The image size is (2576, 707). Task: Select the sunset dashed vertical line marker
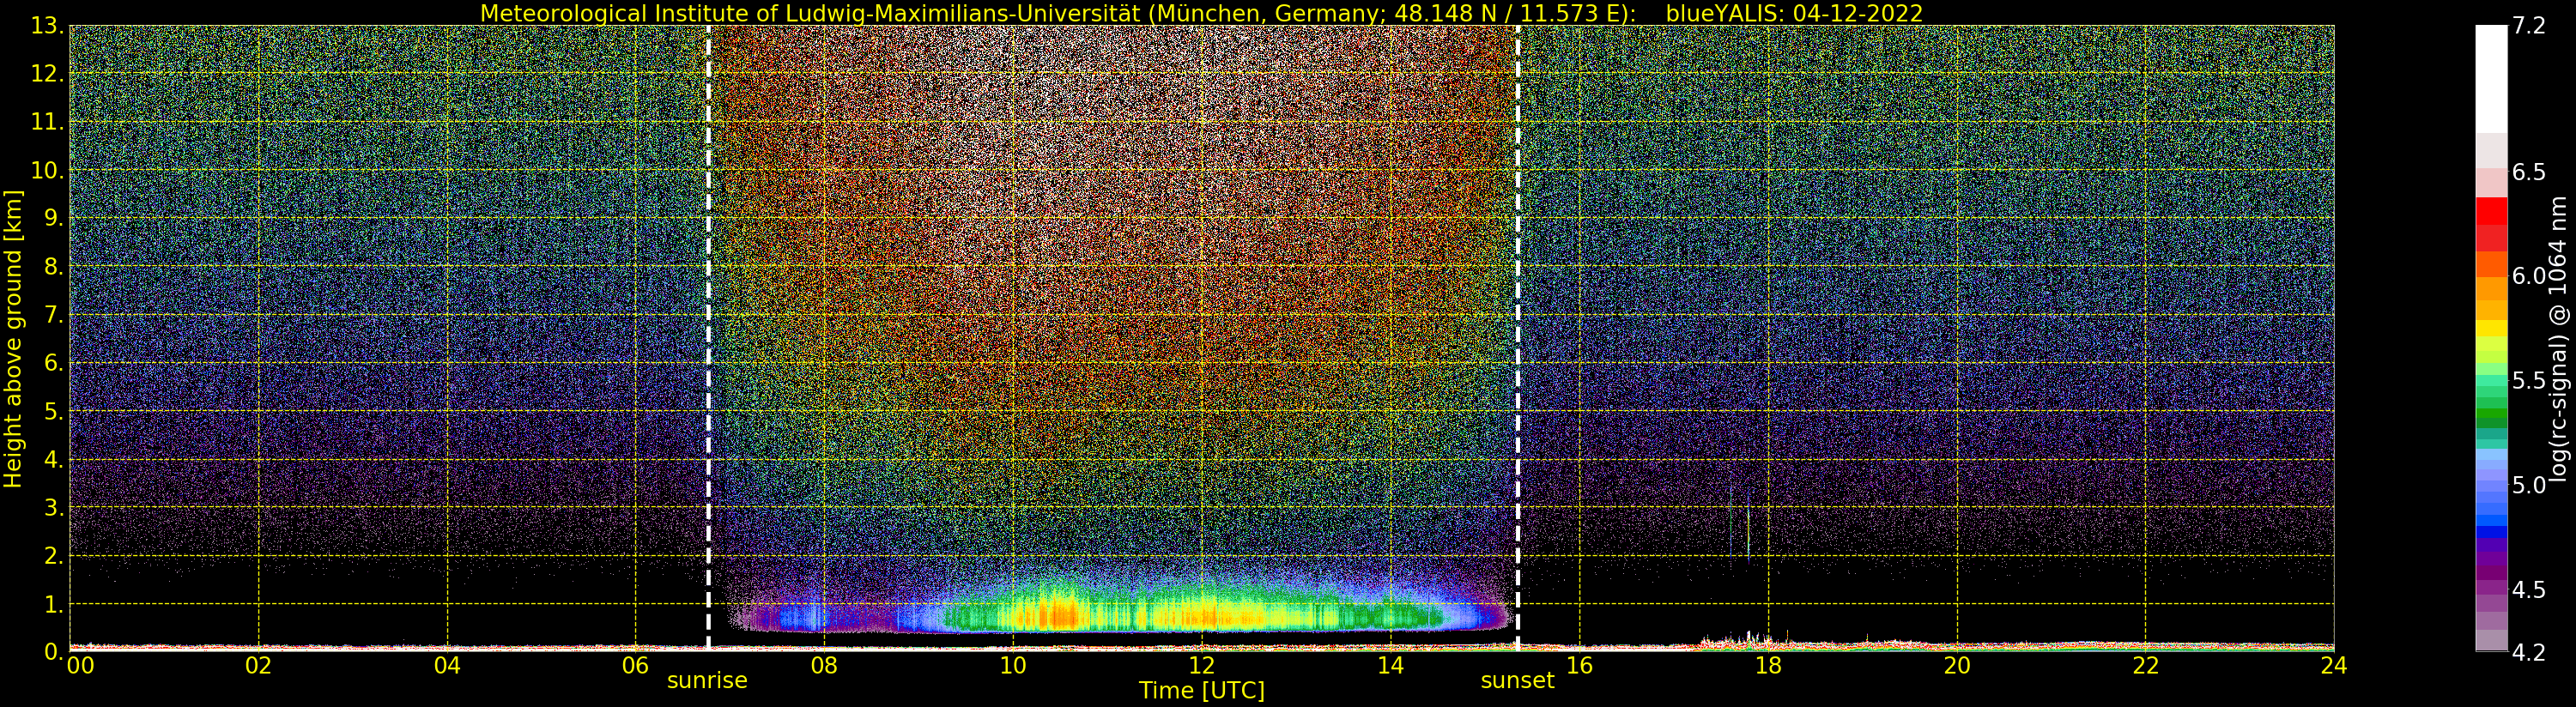point(1518,338)
